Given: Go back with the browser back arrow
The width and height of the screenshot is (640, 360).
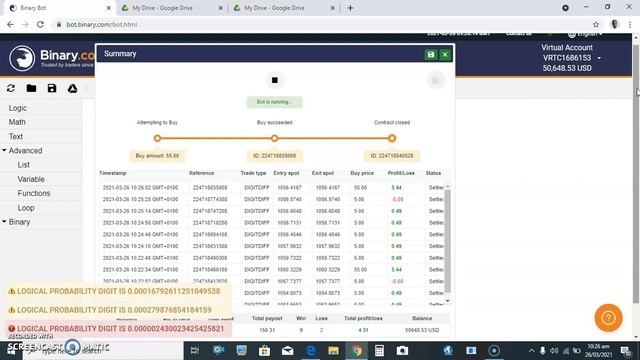Looking at the screenshot, I should coord(10,24).
